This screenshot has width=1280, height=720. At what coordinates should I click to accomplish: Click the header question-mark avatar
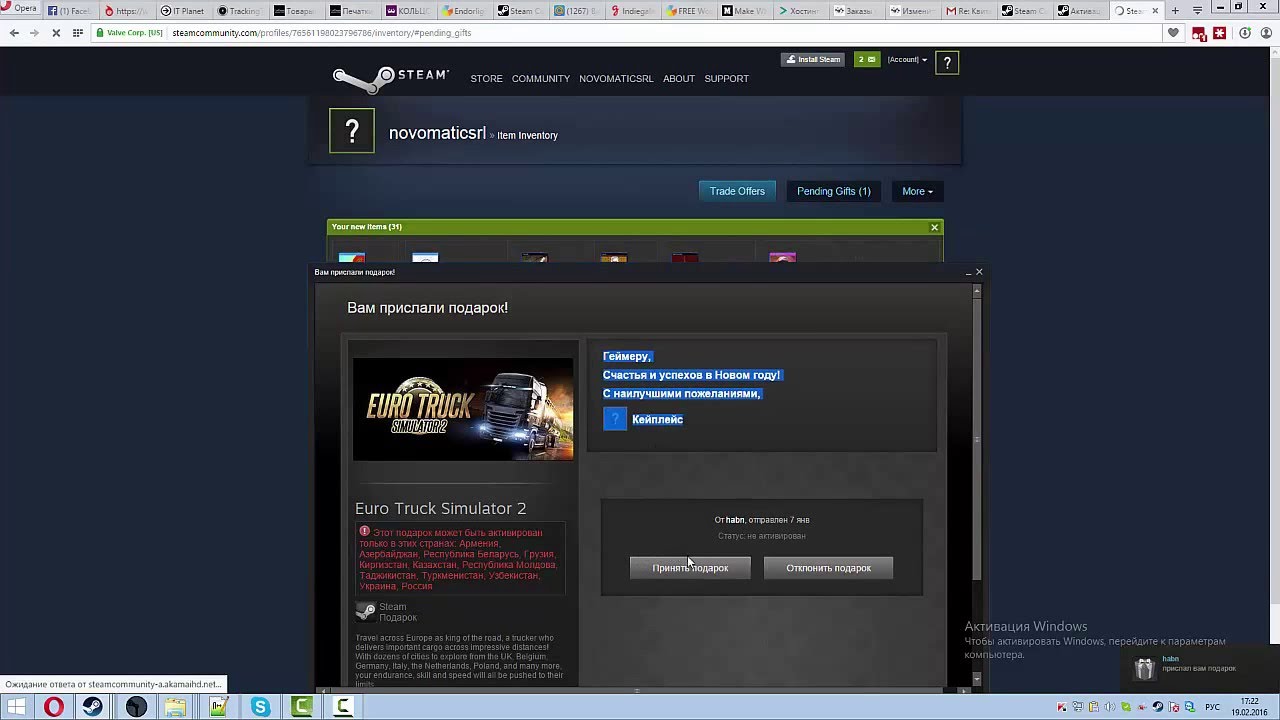click(x=947, y=63)
